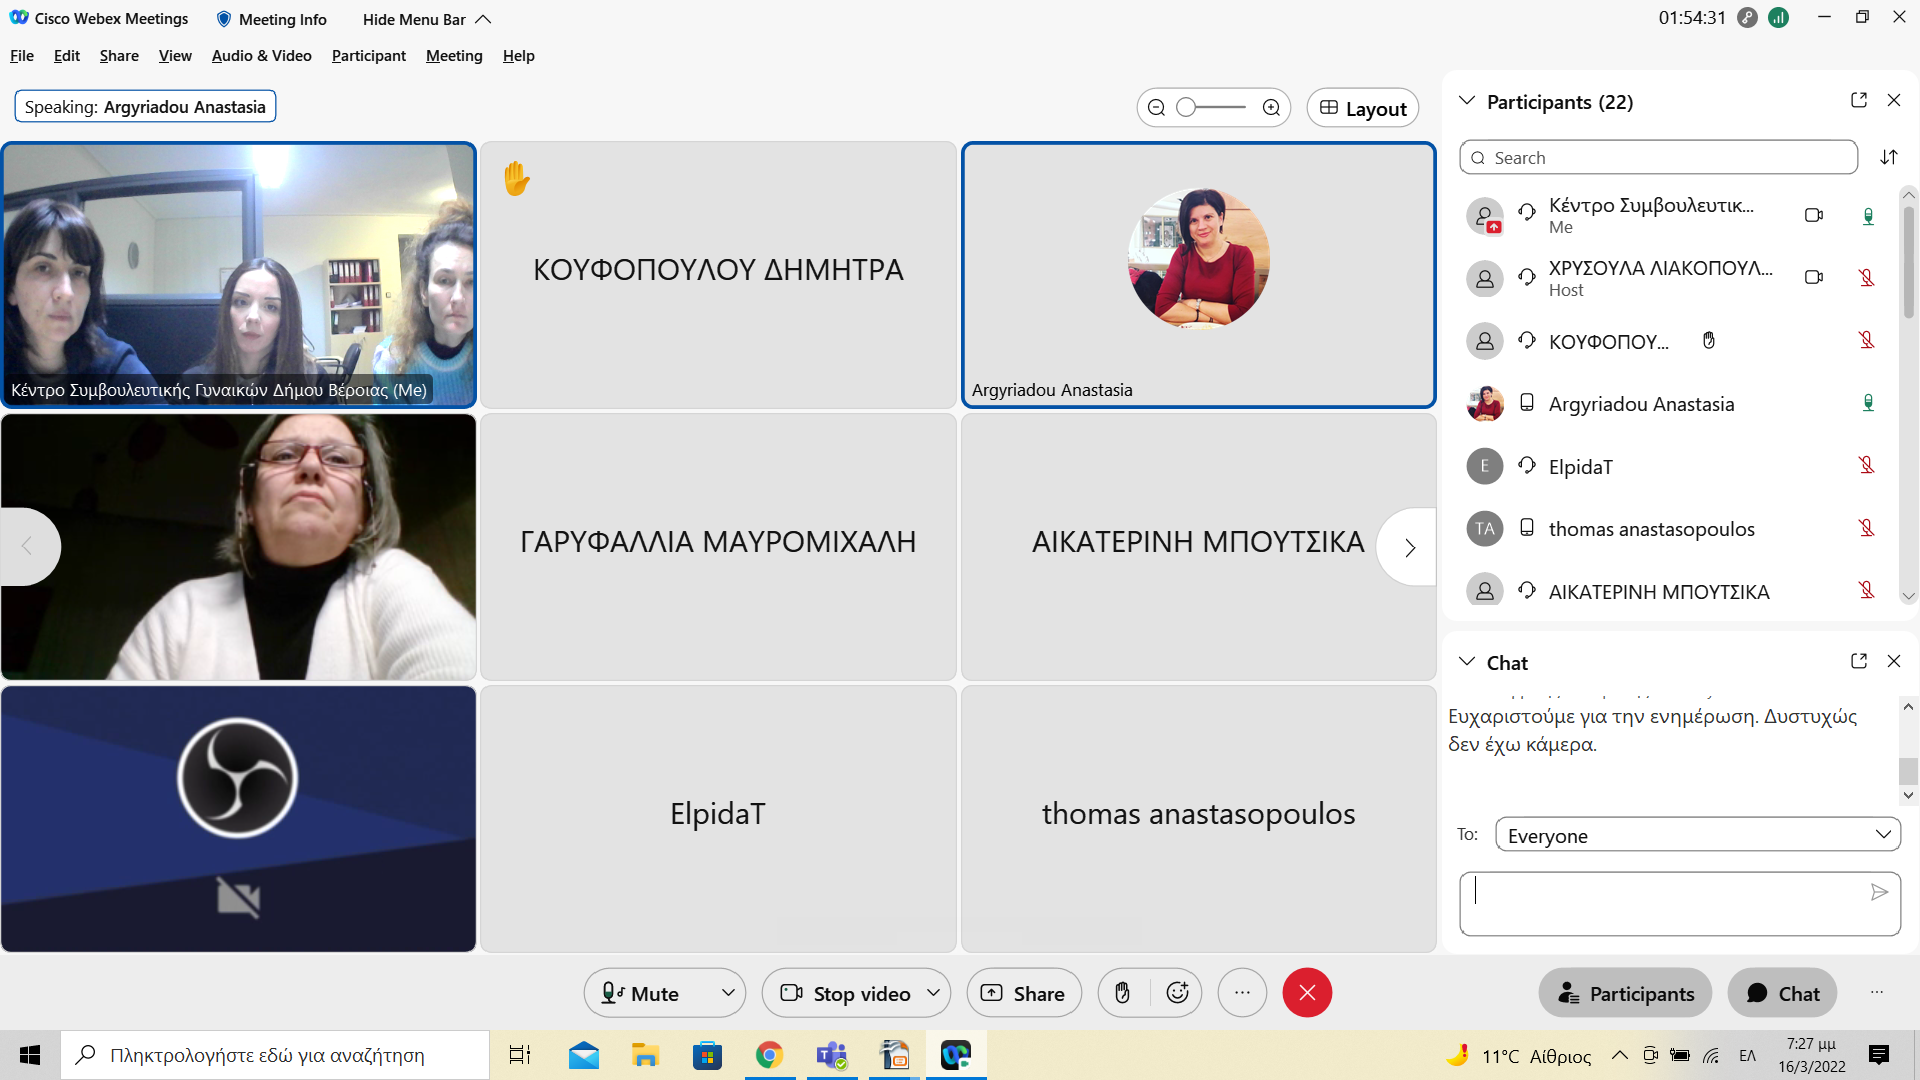Send the chat message arrow
The height and width of the screenshot is (1080, 1920).
(1879, 892)
